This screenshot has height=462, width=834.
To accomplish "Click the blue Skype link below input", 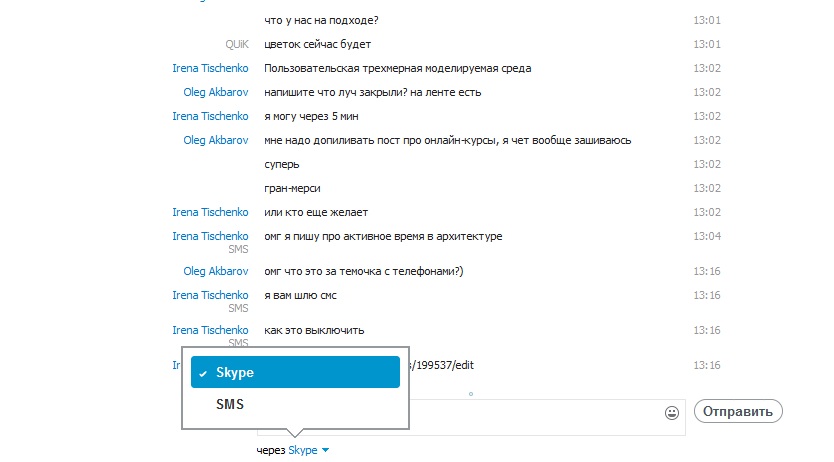I will (x=303, y=450).
